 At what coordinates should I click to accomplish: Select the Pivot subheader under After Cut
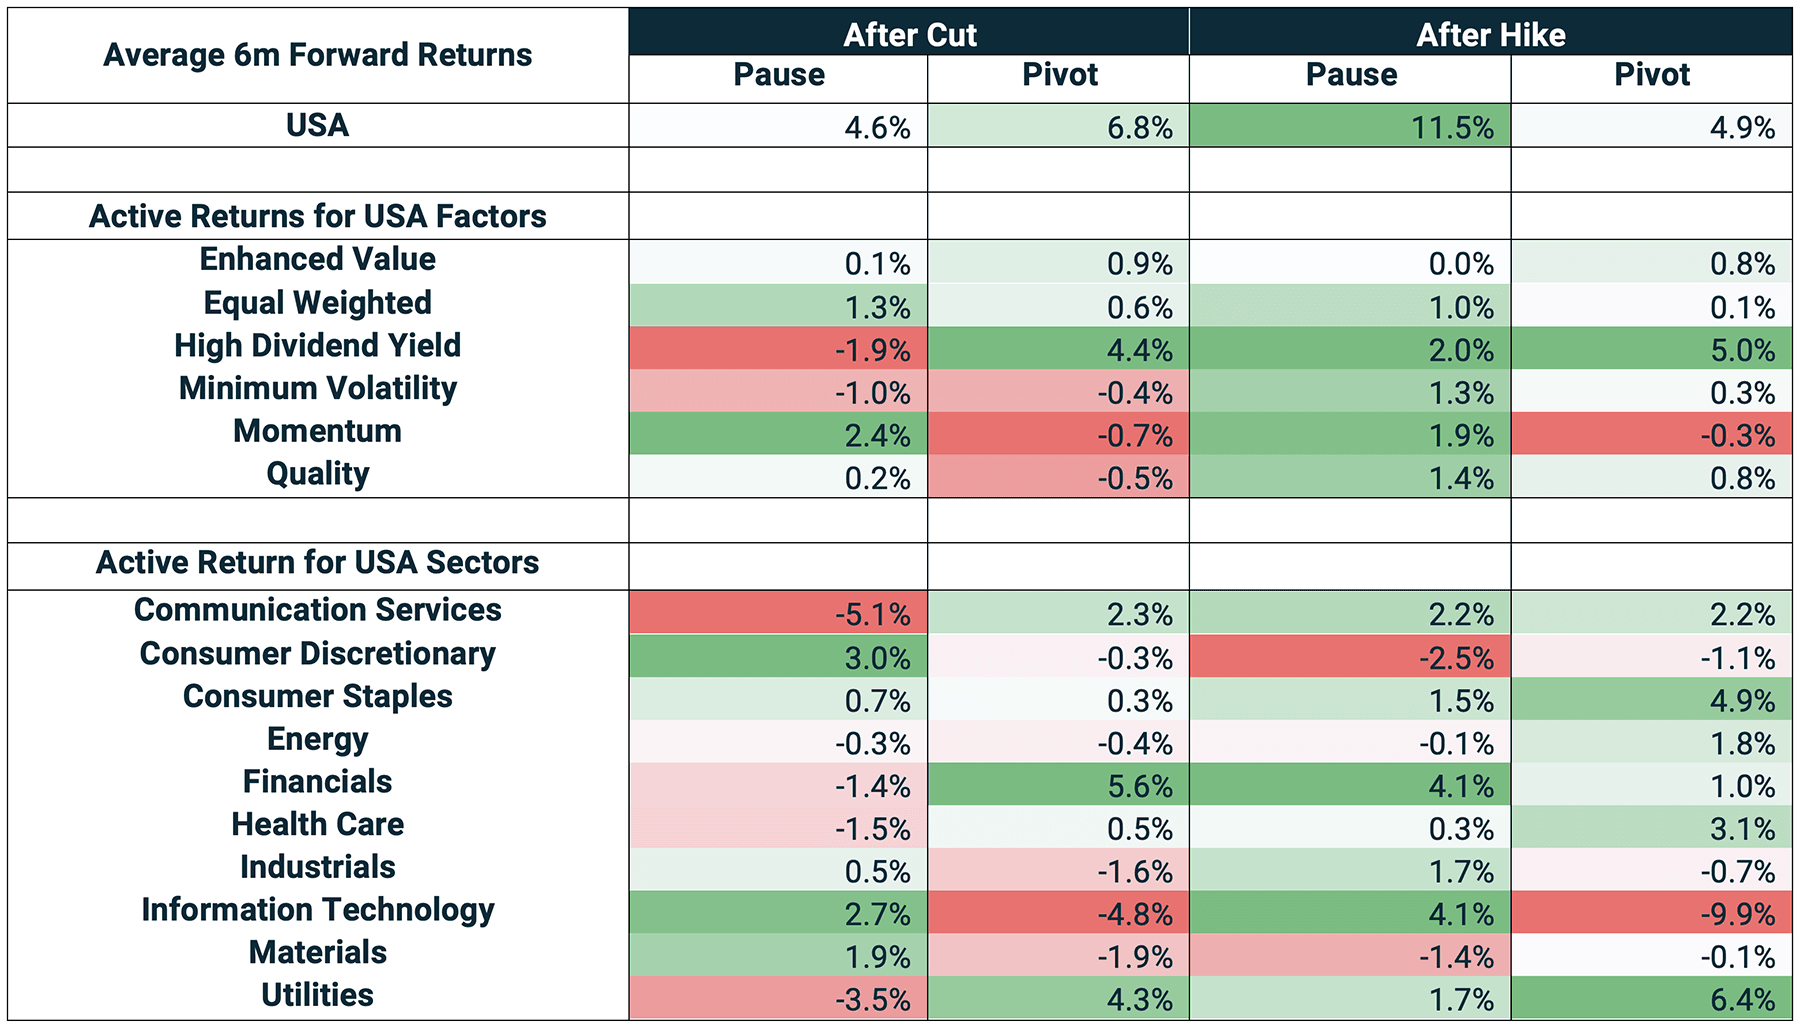pos(1059,76)
